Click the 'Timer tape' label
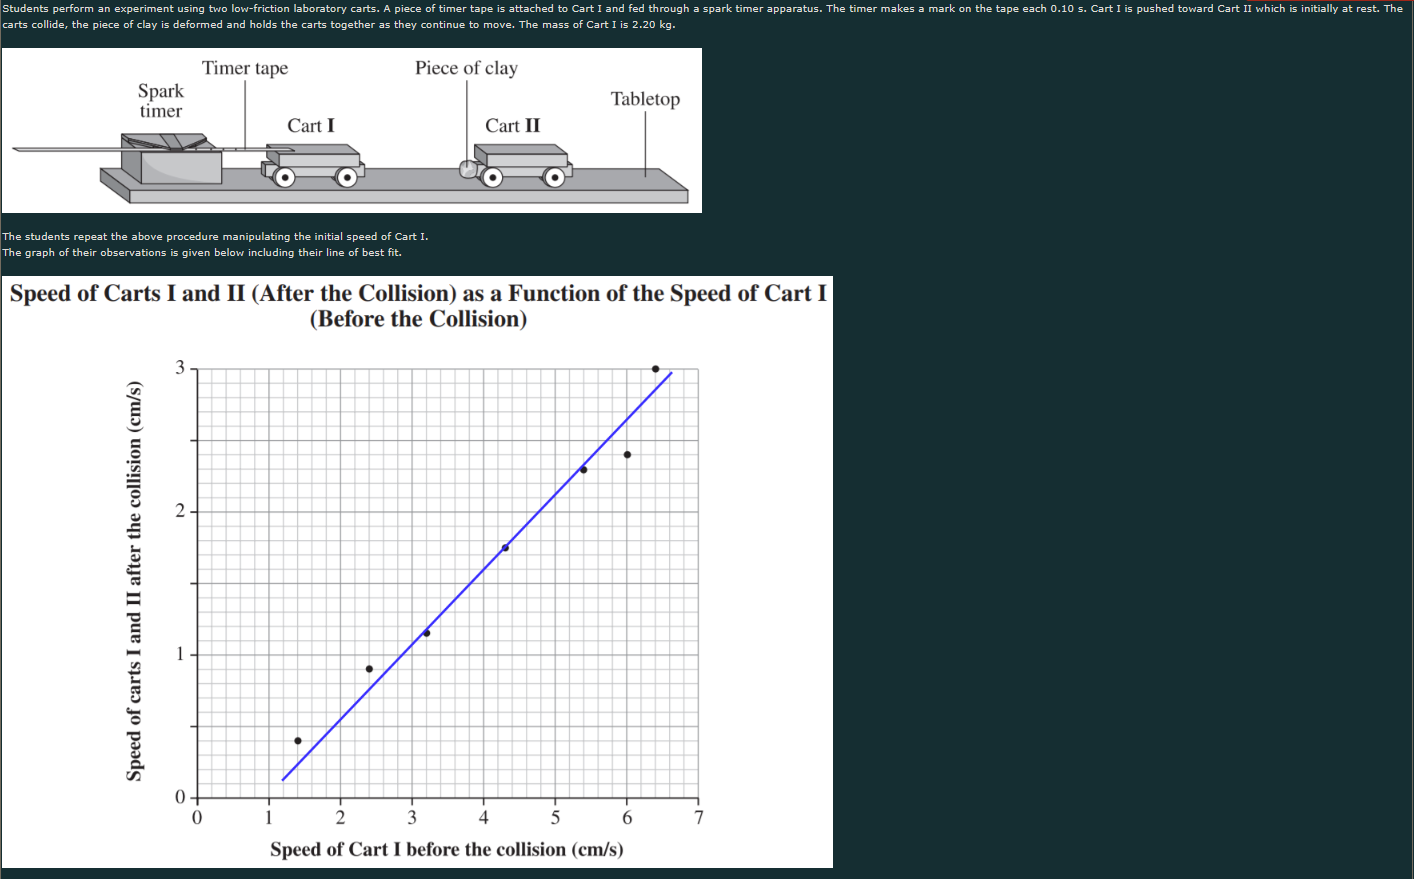The image size is (1414, 879). tap(245, 68)
